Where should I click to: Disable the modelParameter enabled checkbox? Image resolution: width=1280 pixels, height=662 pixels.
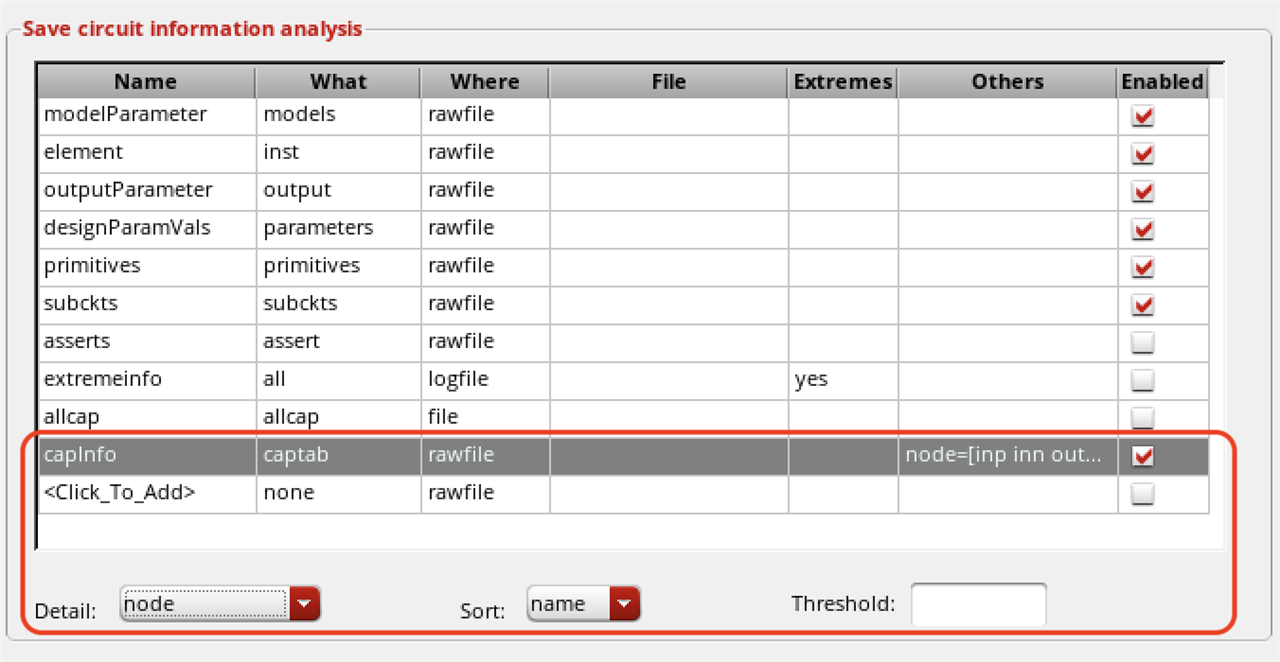point(1142,116)
